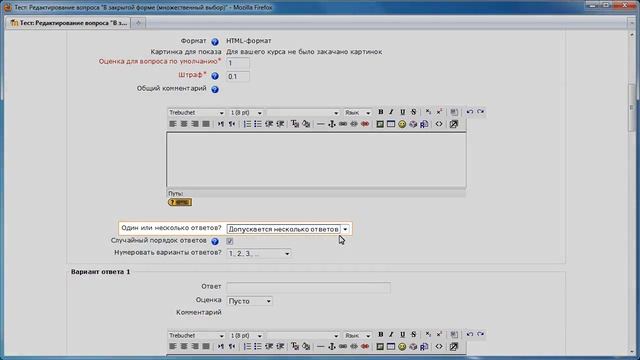Screen dimensions: 640x360
Task: Click the Штраф input field
Action: pos(238,76)
